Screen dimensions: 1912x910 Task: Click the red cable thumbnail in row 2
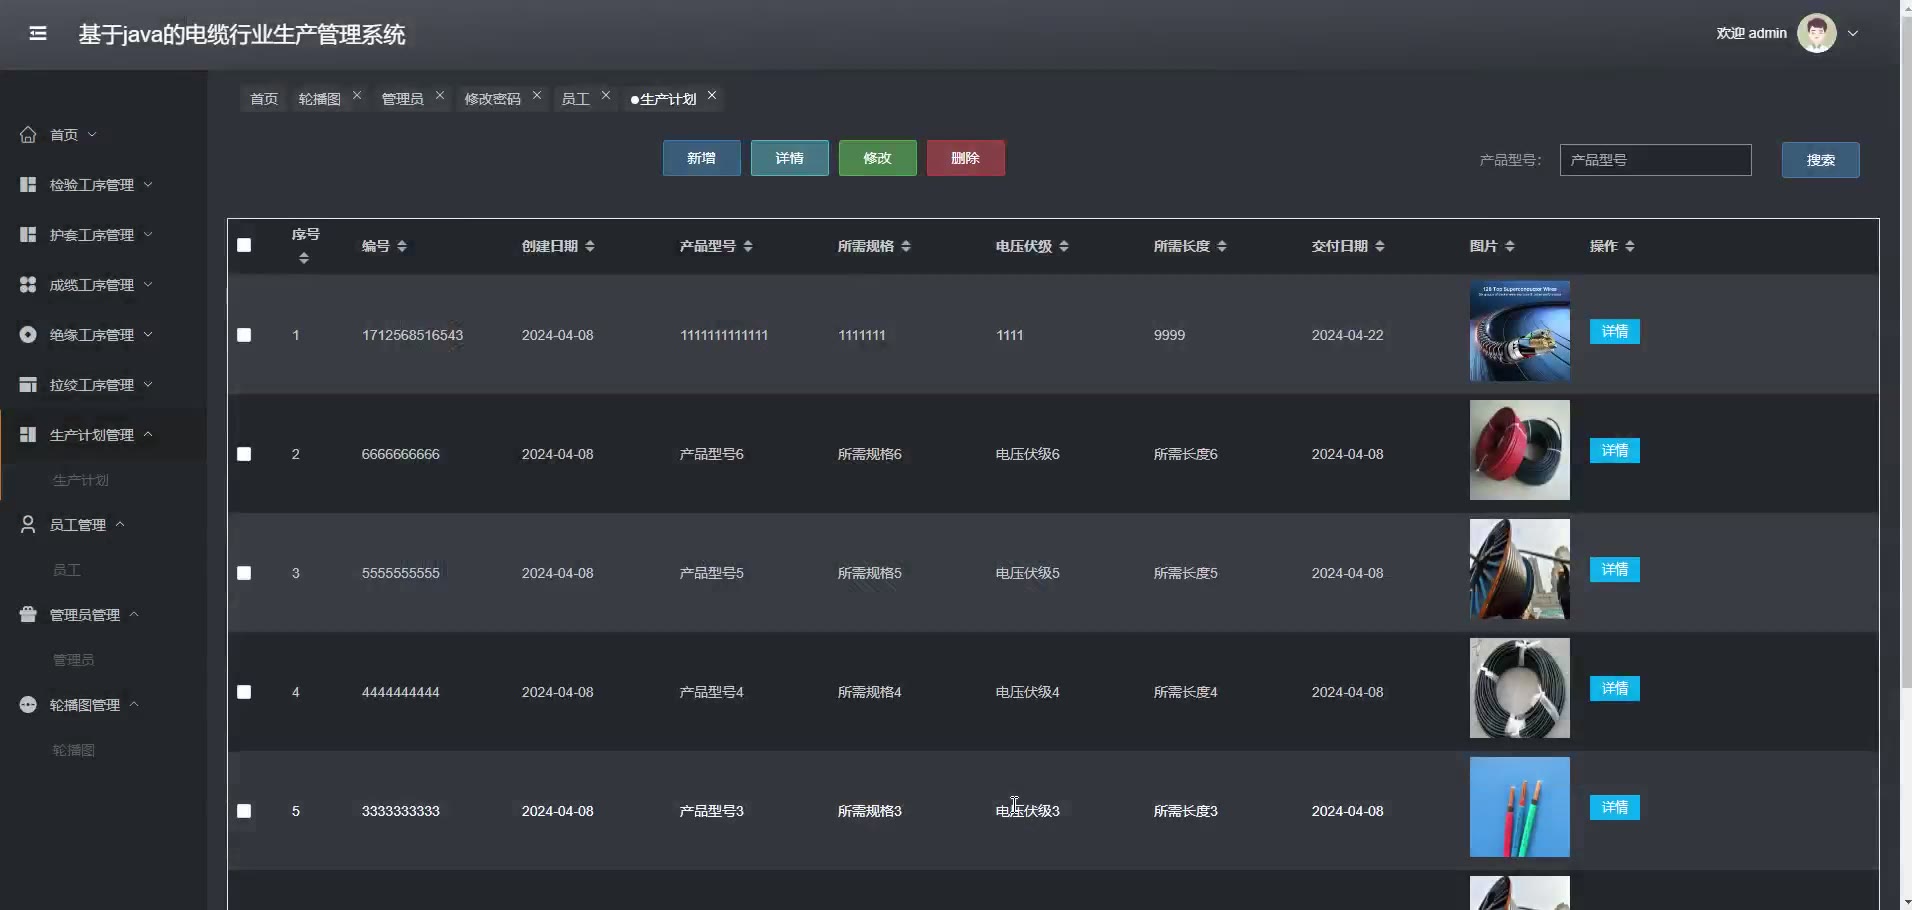pos(1520,450)
